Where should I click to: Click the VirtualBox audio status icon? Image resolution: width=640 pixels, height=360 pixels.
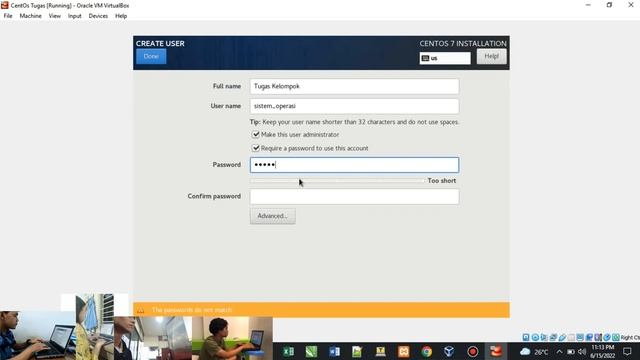[544, 337]
